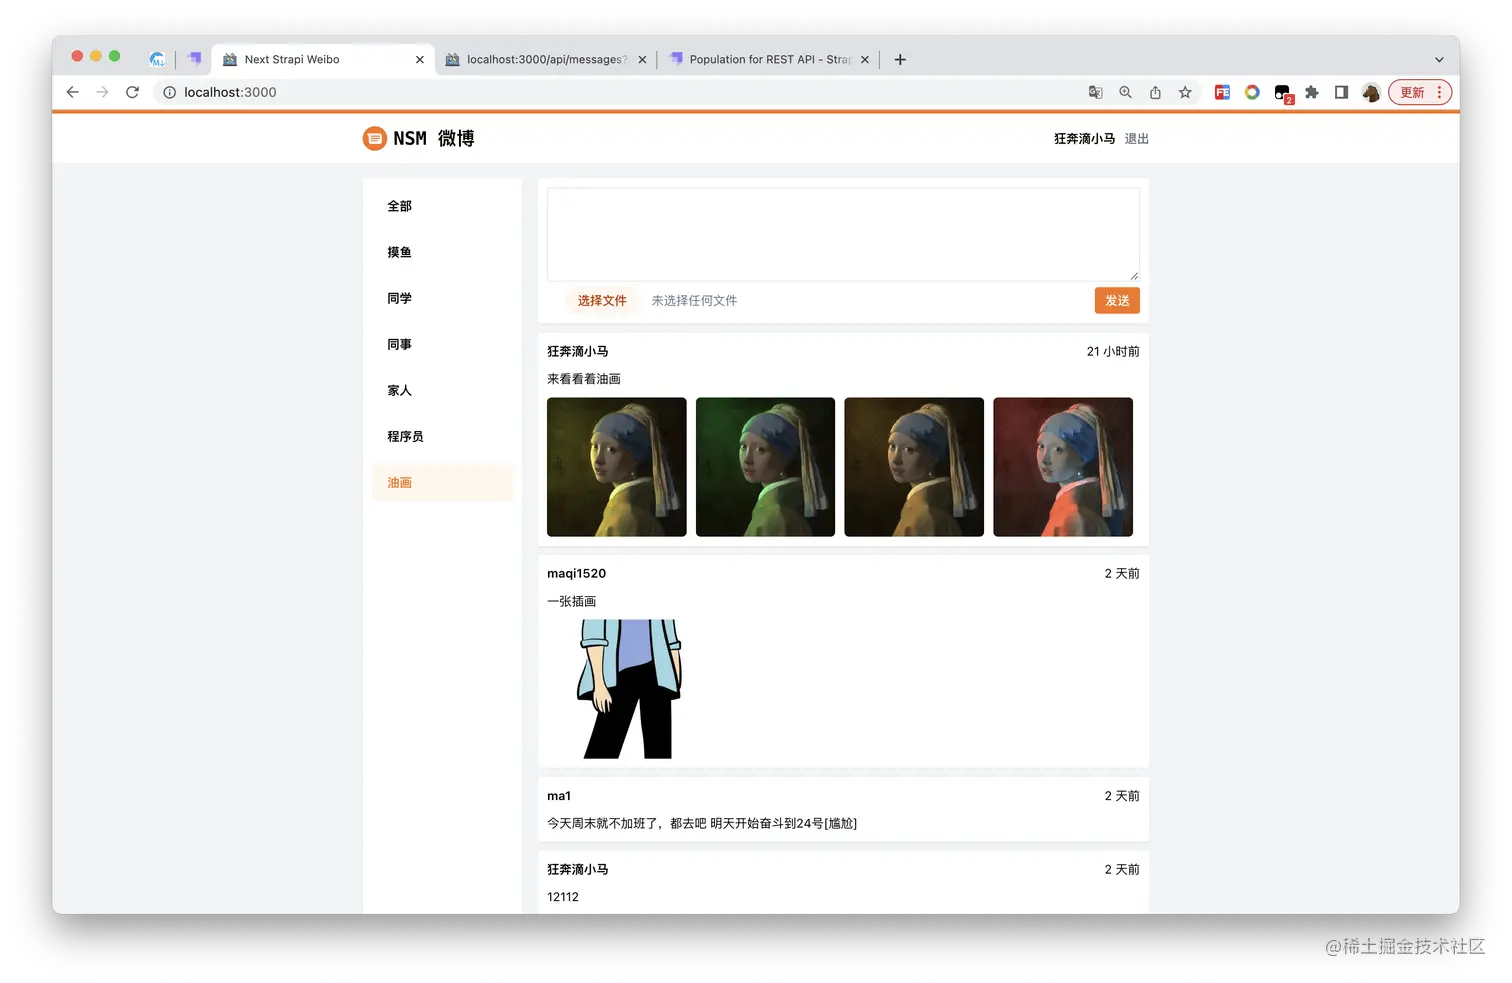Open the colorful circle extension icon
This screenshot has width=1512, height=983.
coord(1252,92)
